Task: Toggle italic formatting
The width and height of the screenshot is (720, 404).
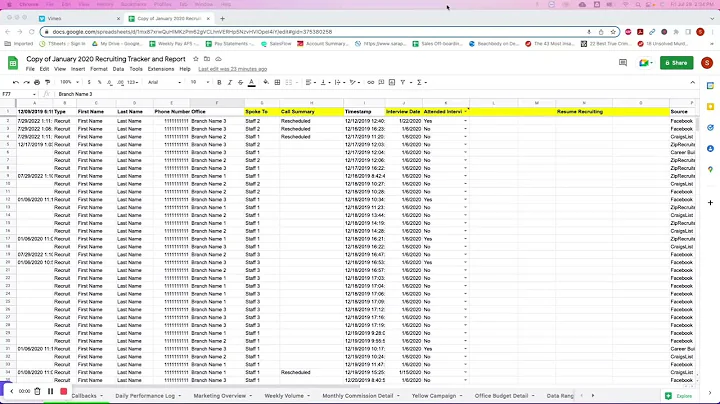Action: click(230, 82)
